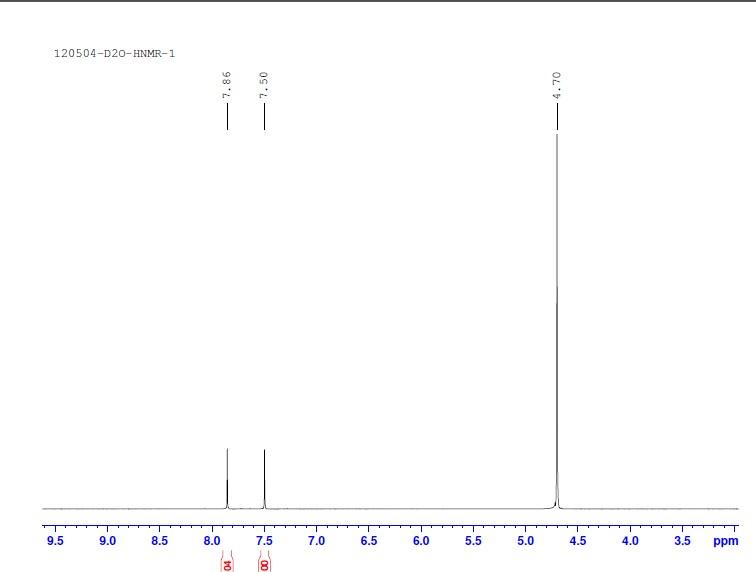This screenshot has height=572, width=756.
Task: Click the 4.0 axis tick label
Action: pyautogui.click(x=630, y=541)
